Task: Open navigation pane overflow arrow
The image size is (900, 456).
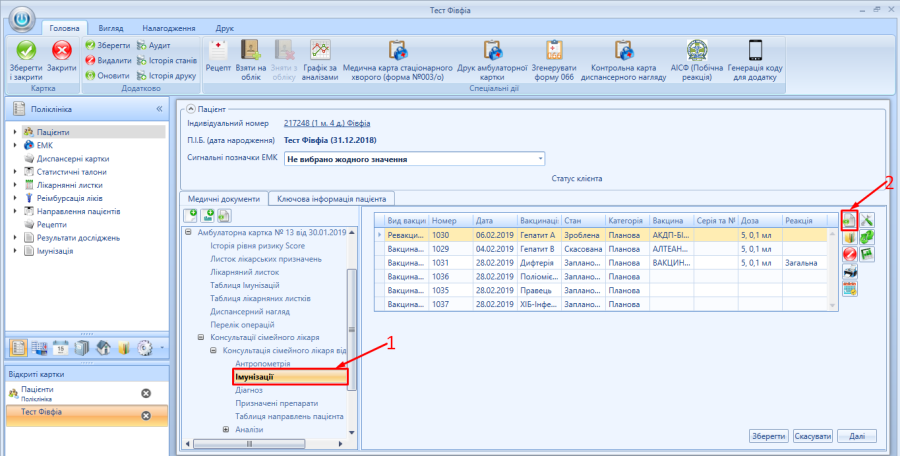Action: click(162, 348)
